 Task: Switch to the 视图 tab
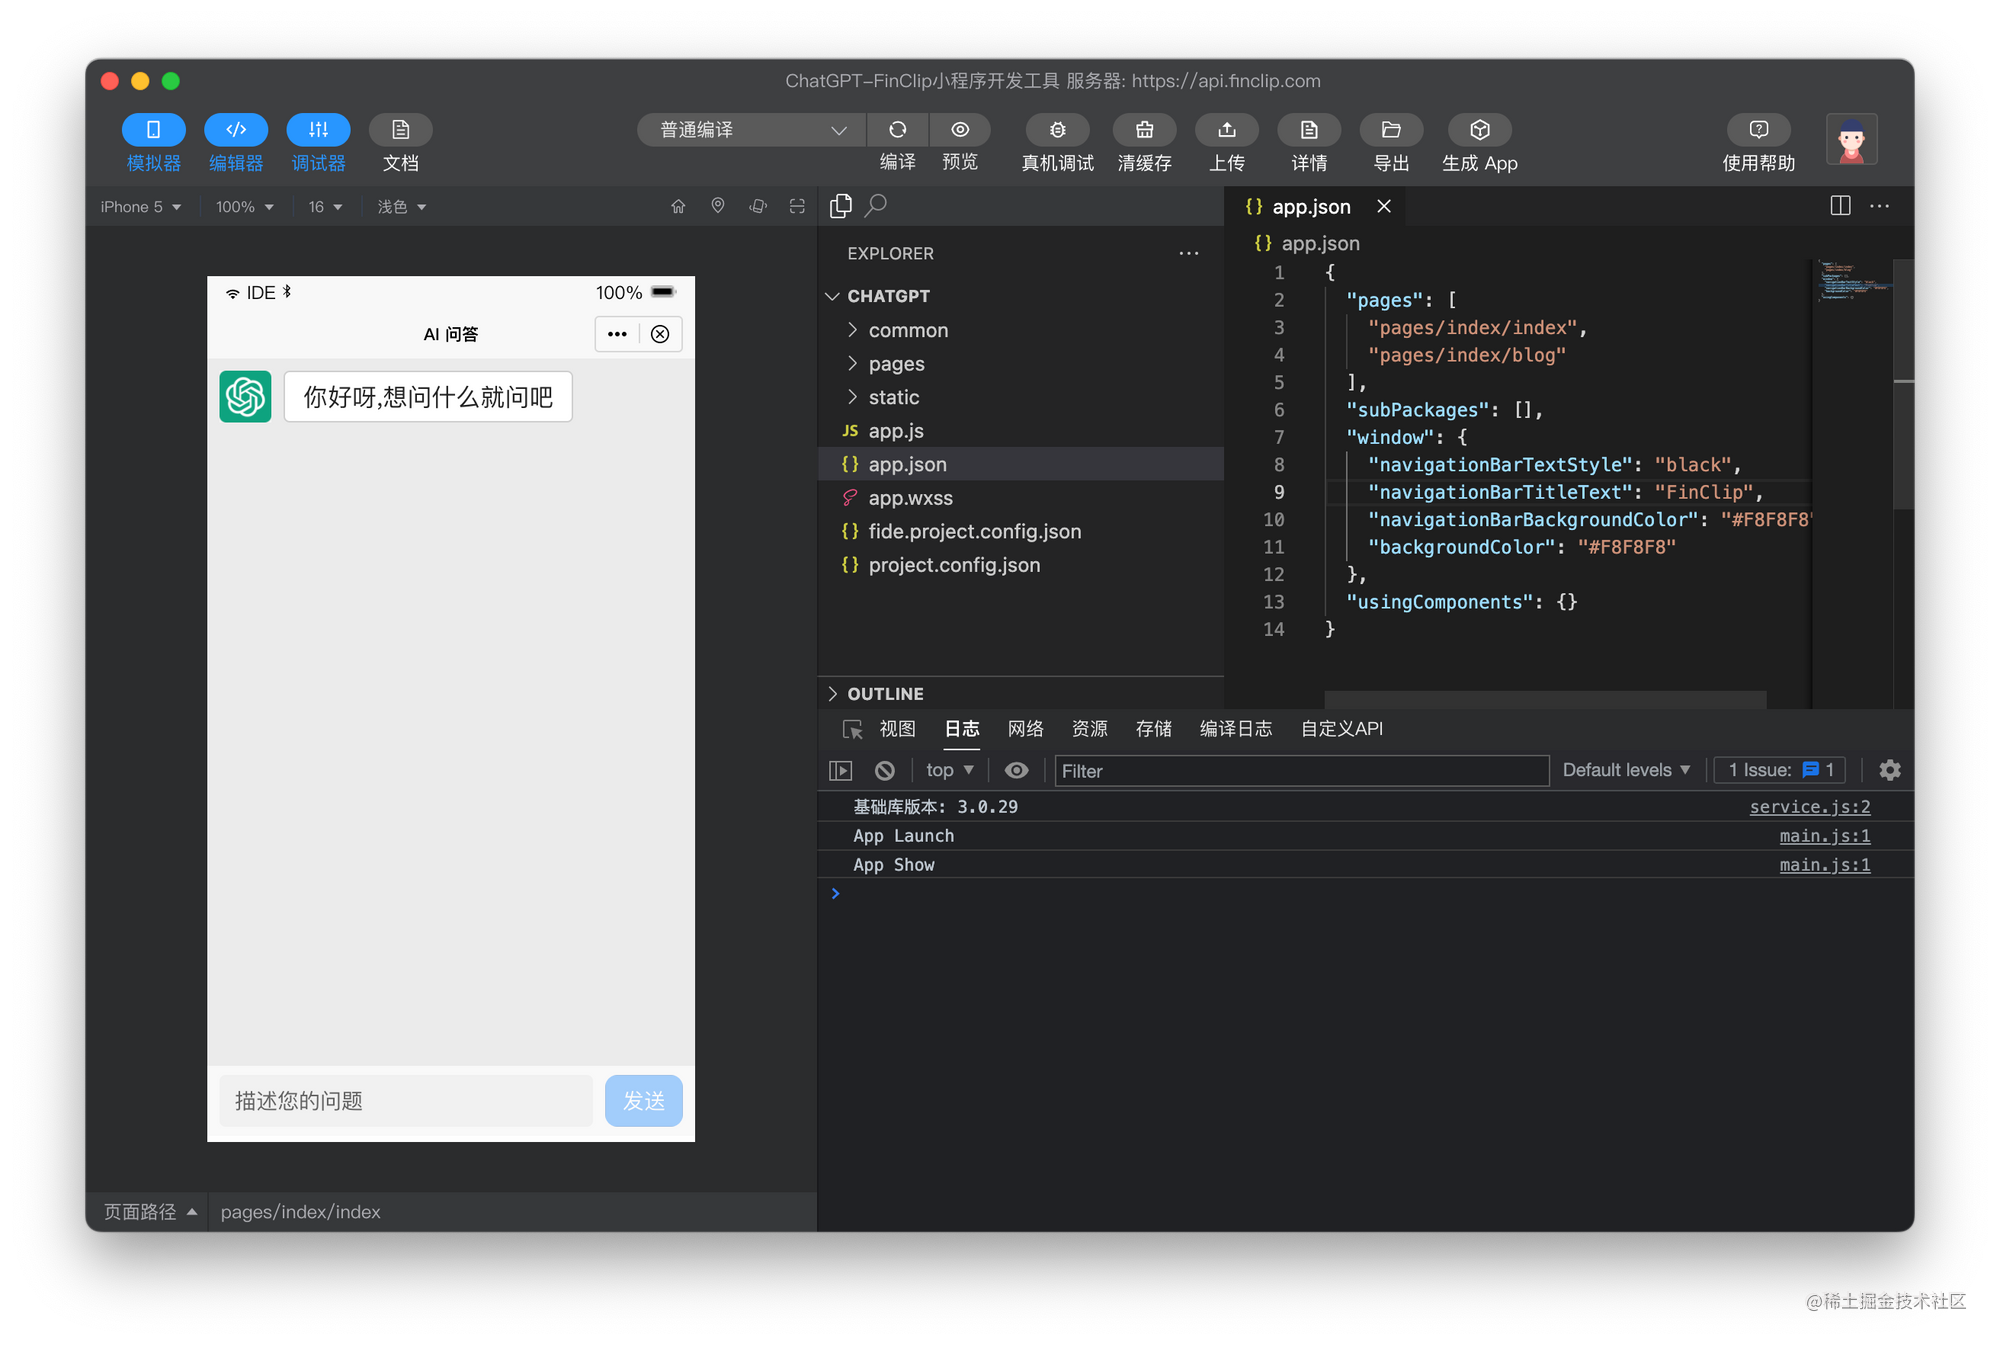(897, 729)
